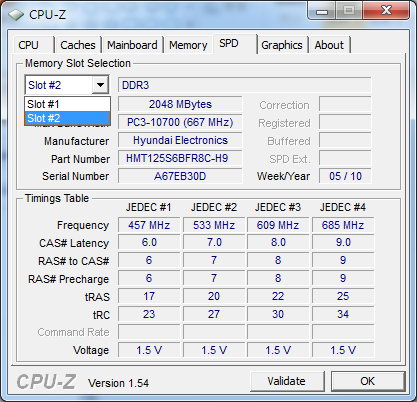Click the Serial Number label
Screen dimensions: 417x402
(76, 176)
